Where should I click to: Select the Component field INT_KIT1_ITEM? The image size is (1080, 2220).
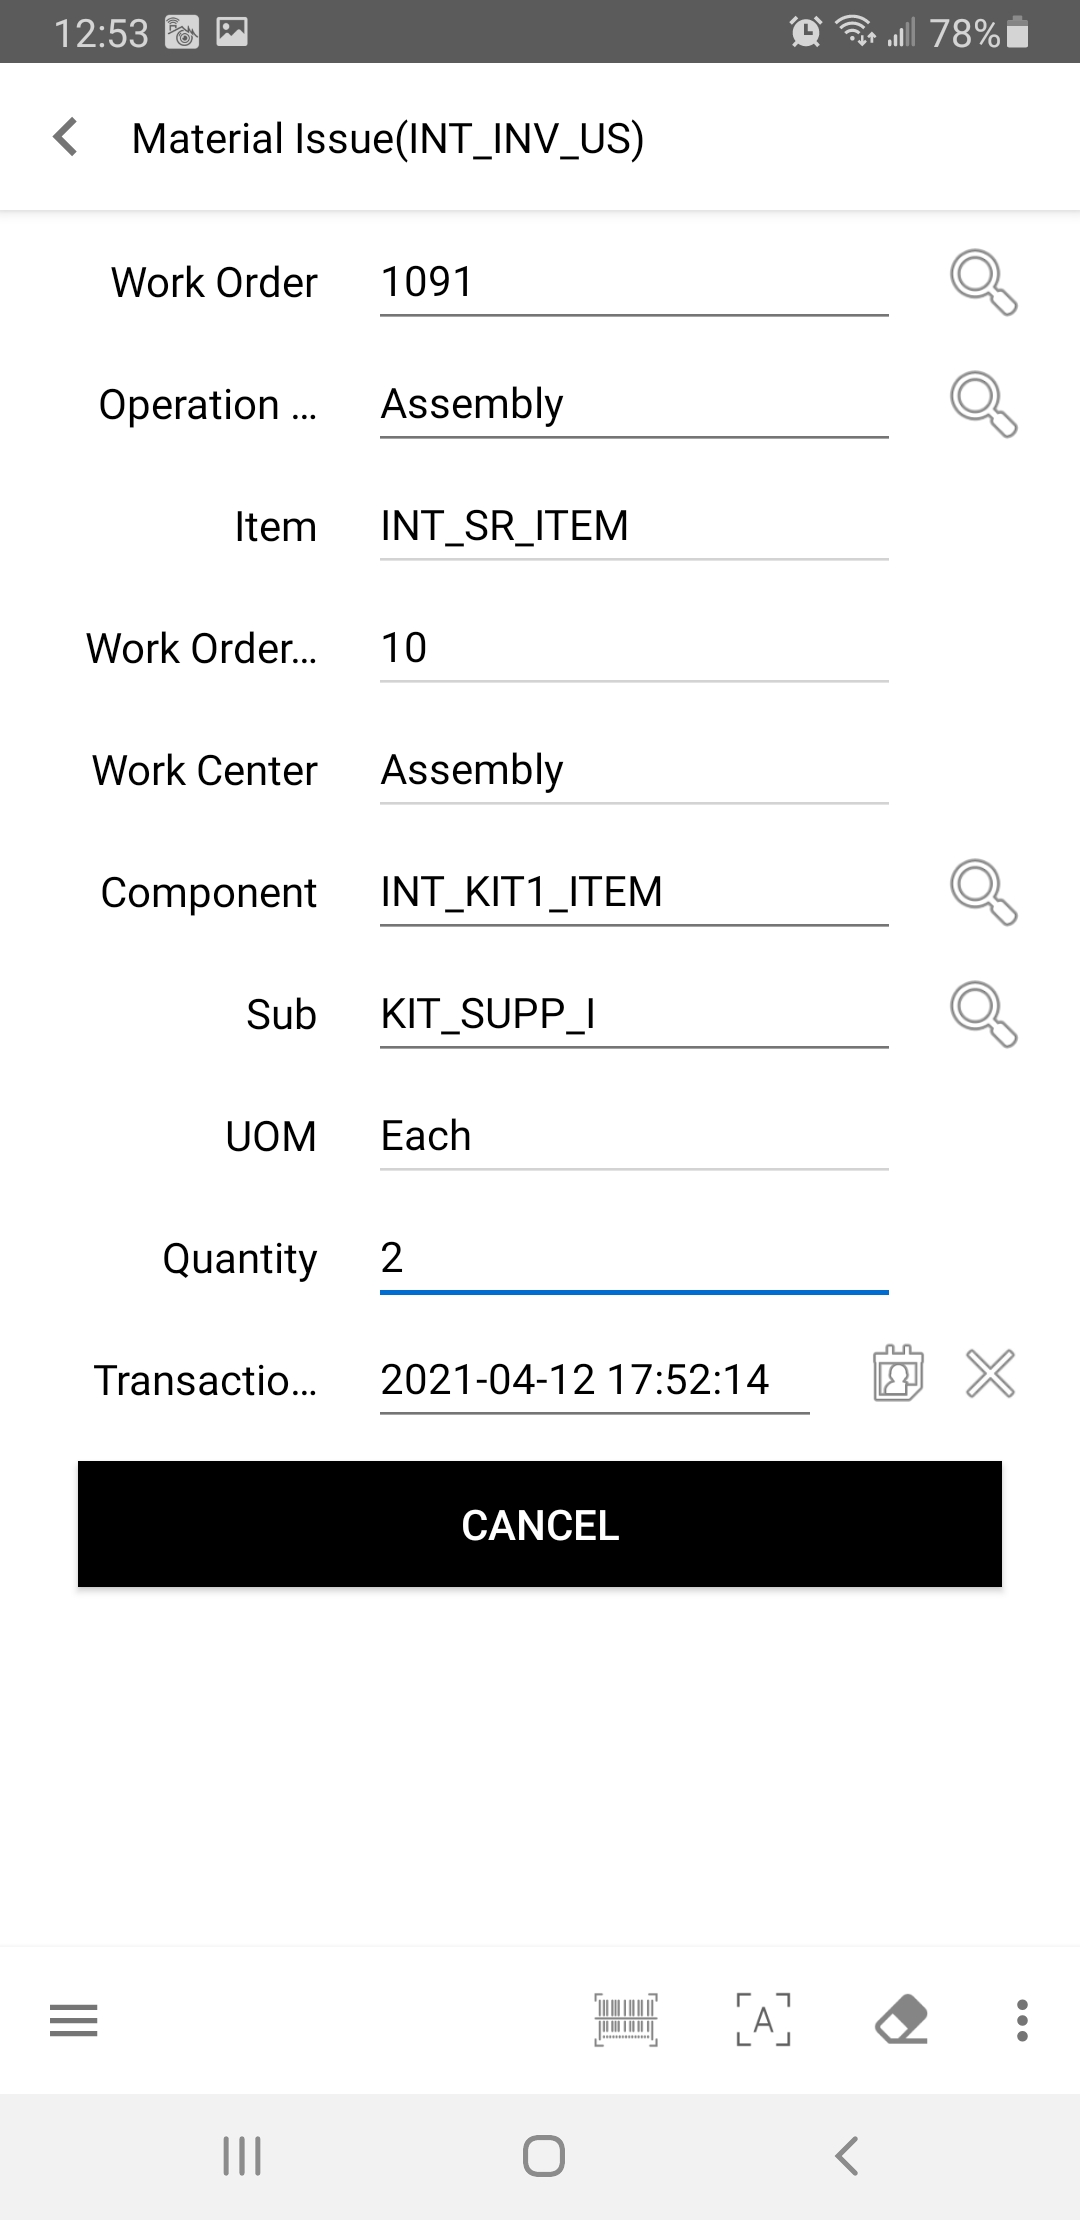[633, 893]
